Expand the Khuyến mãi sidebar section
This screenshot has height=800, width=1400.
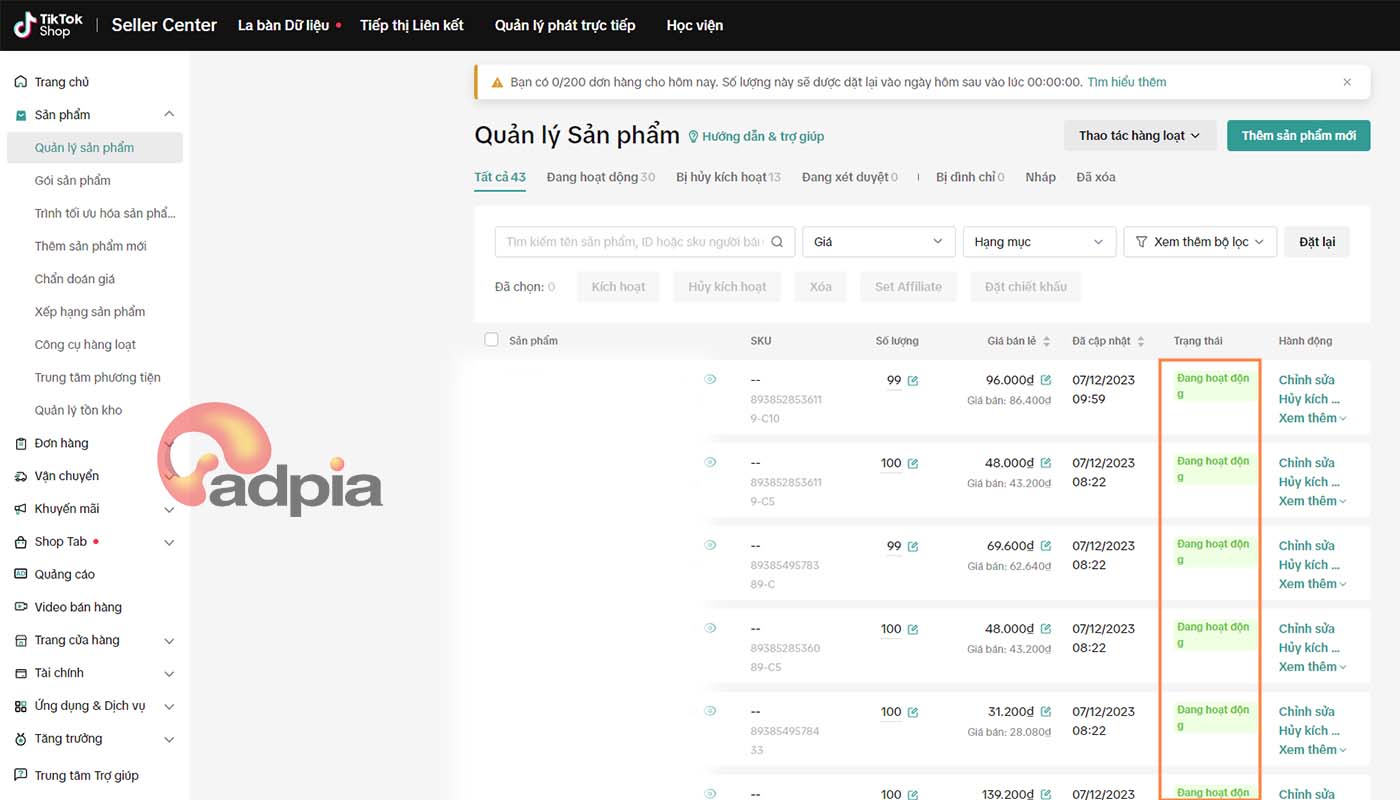[x=169, y=509]
